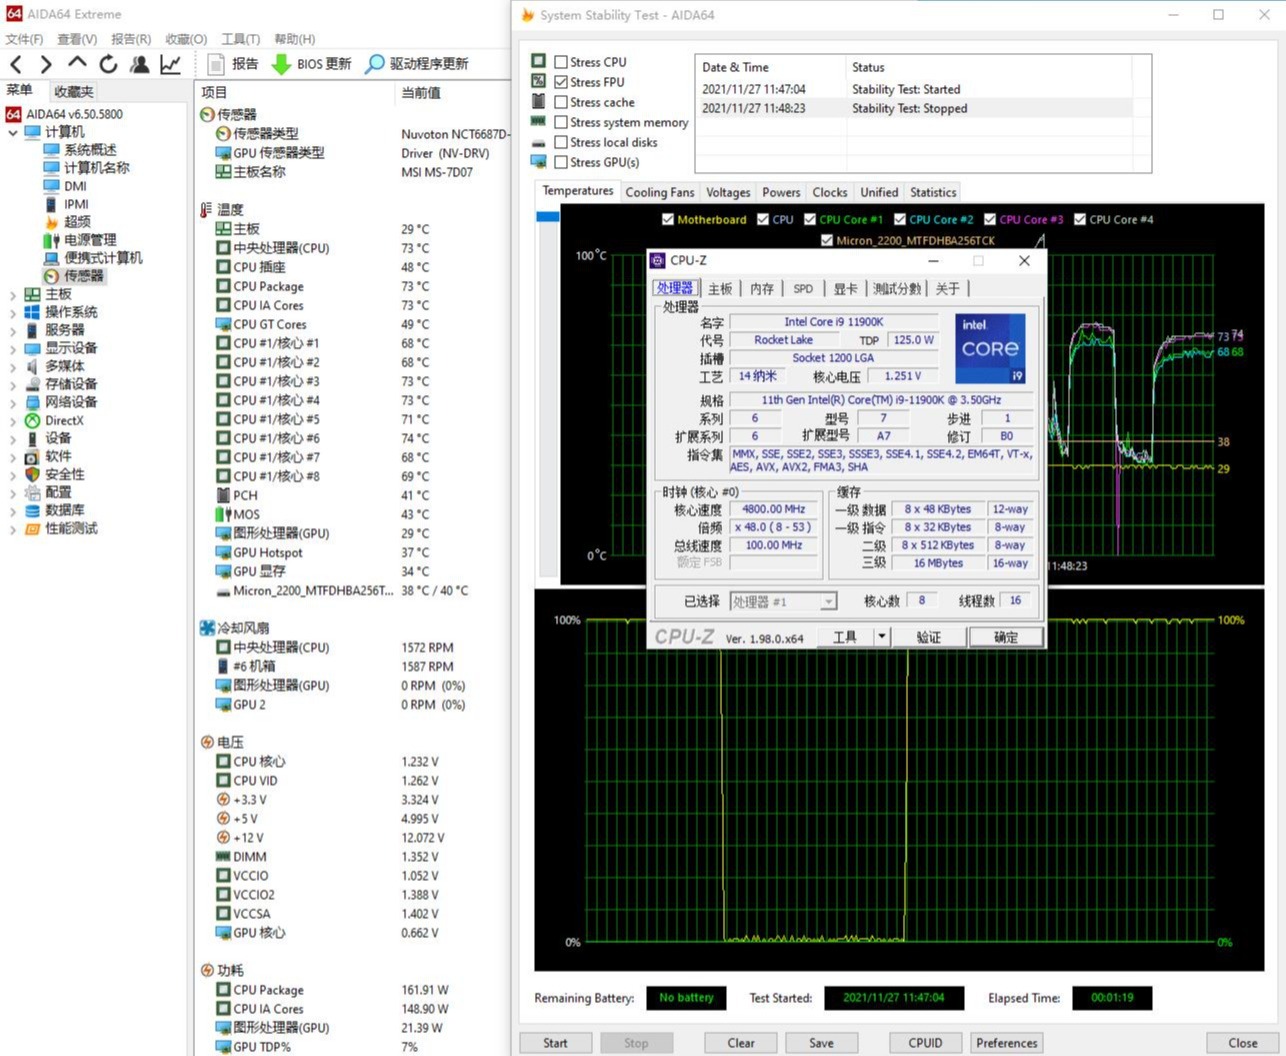Enable the Stress GPU(s) checkbox
The image size is (1286, 1056).
pyautogui.click(x=561, y=162)
